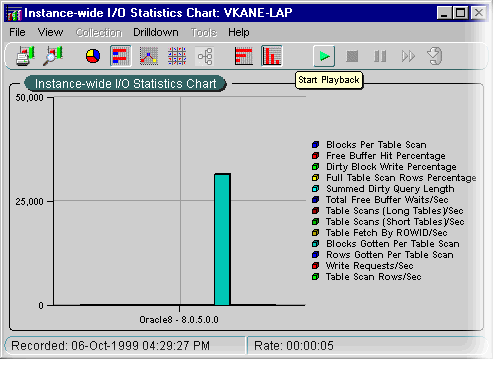The height and width of the screenshot is (375, 498).
Task: Click Full Table Scan Rows Percentage swatch
Action: tap(315, 178)
